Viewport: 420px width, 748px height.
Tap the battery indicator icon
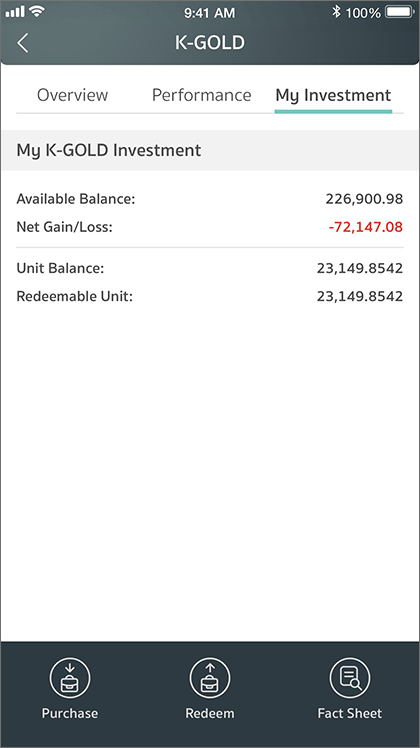400,12
